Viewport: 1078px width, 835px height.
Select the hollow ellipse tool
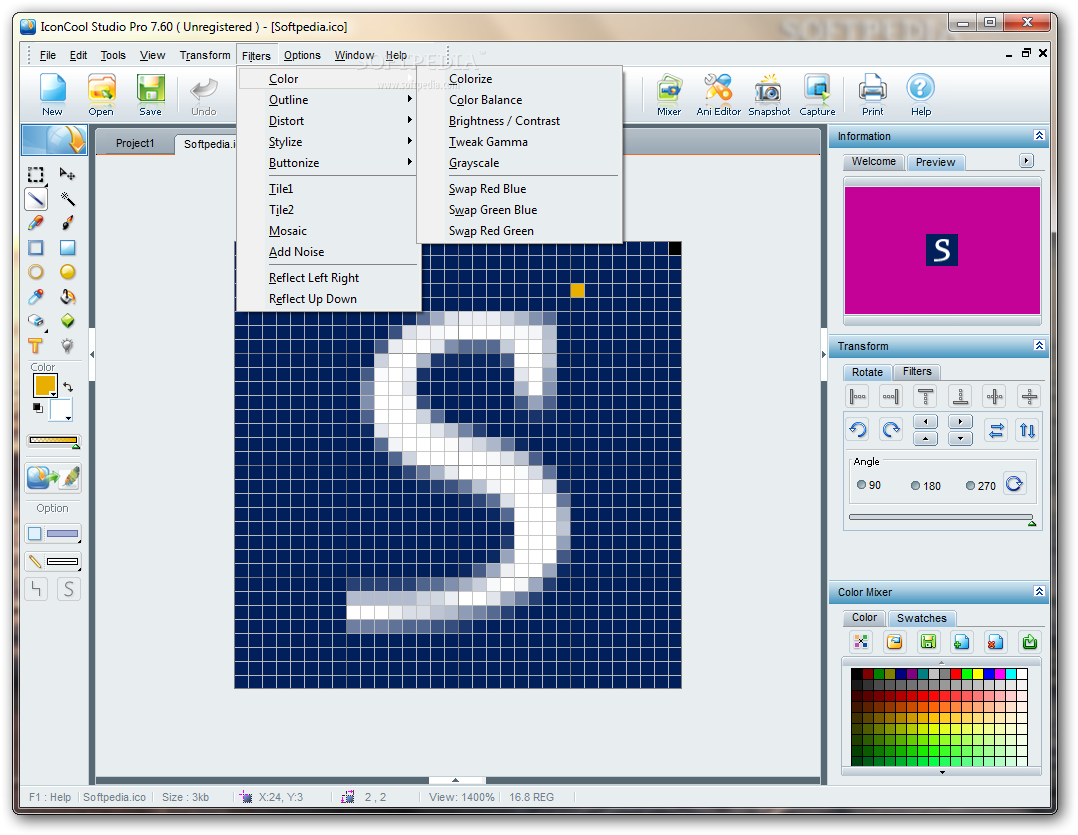tap(36, 272)
